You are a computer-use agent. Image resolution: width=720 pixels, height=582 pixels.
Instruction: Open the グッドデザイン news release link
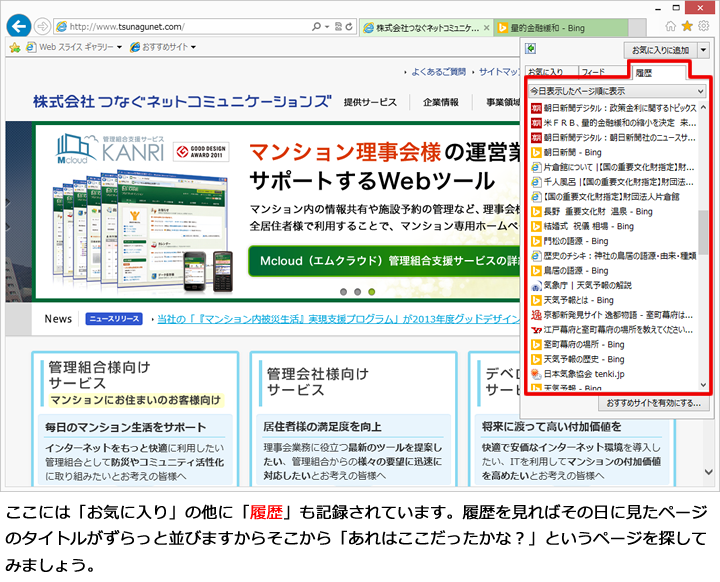339,319
